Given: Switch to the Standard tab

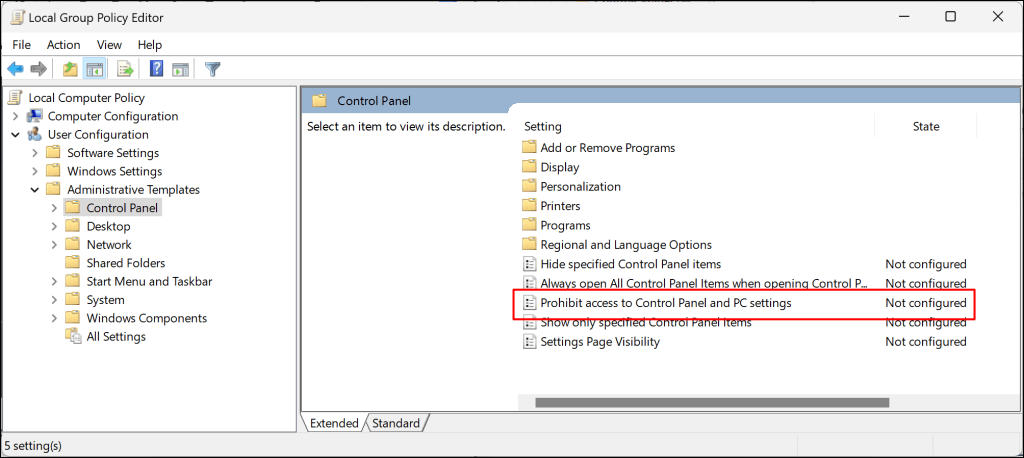Looking at the screenshot, I should pyautogui.click(x=396, y=423).
